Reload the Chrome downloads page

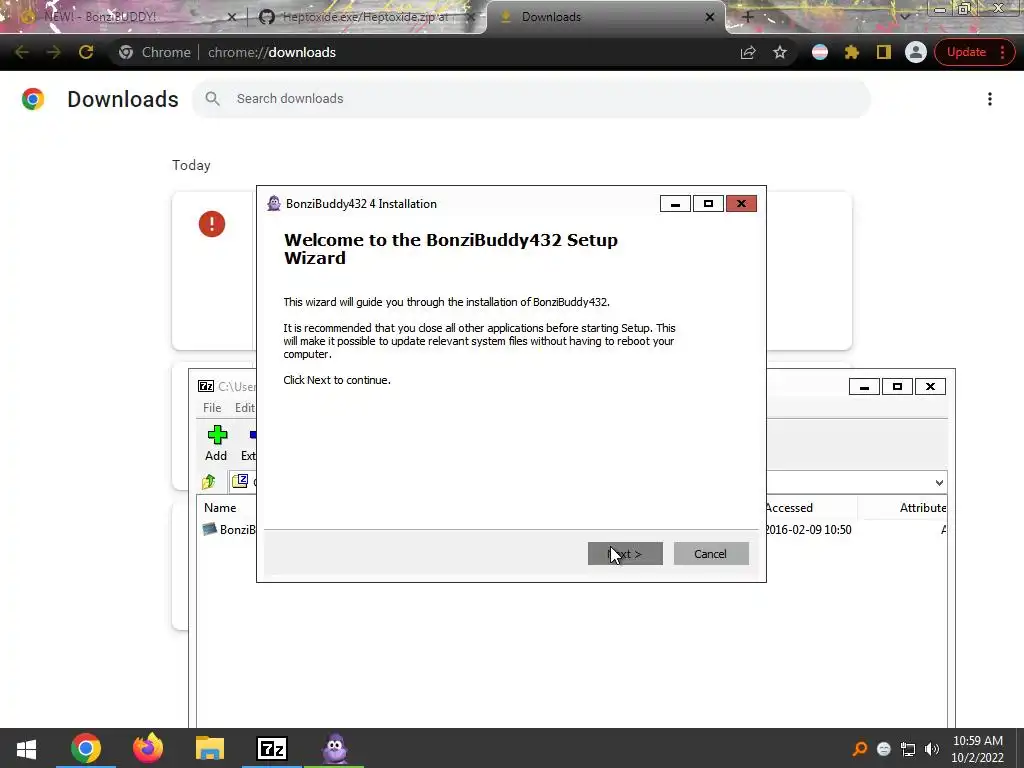coord(86,52)
